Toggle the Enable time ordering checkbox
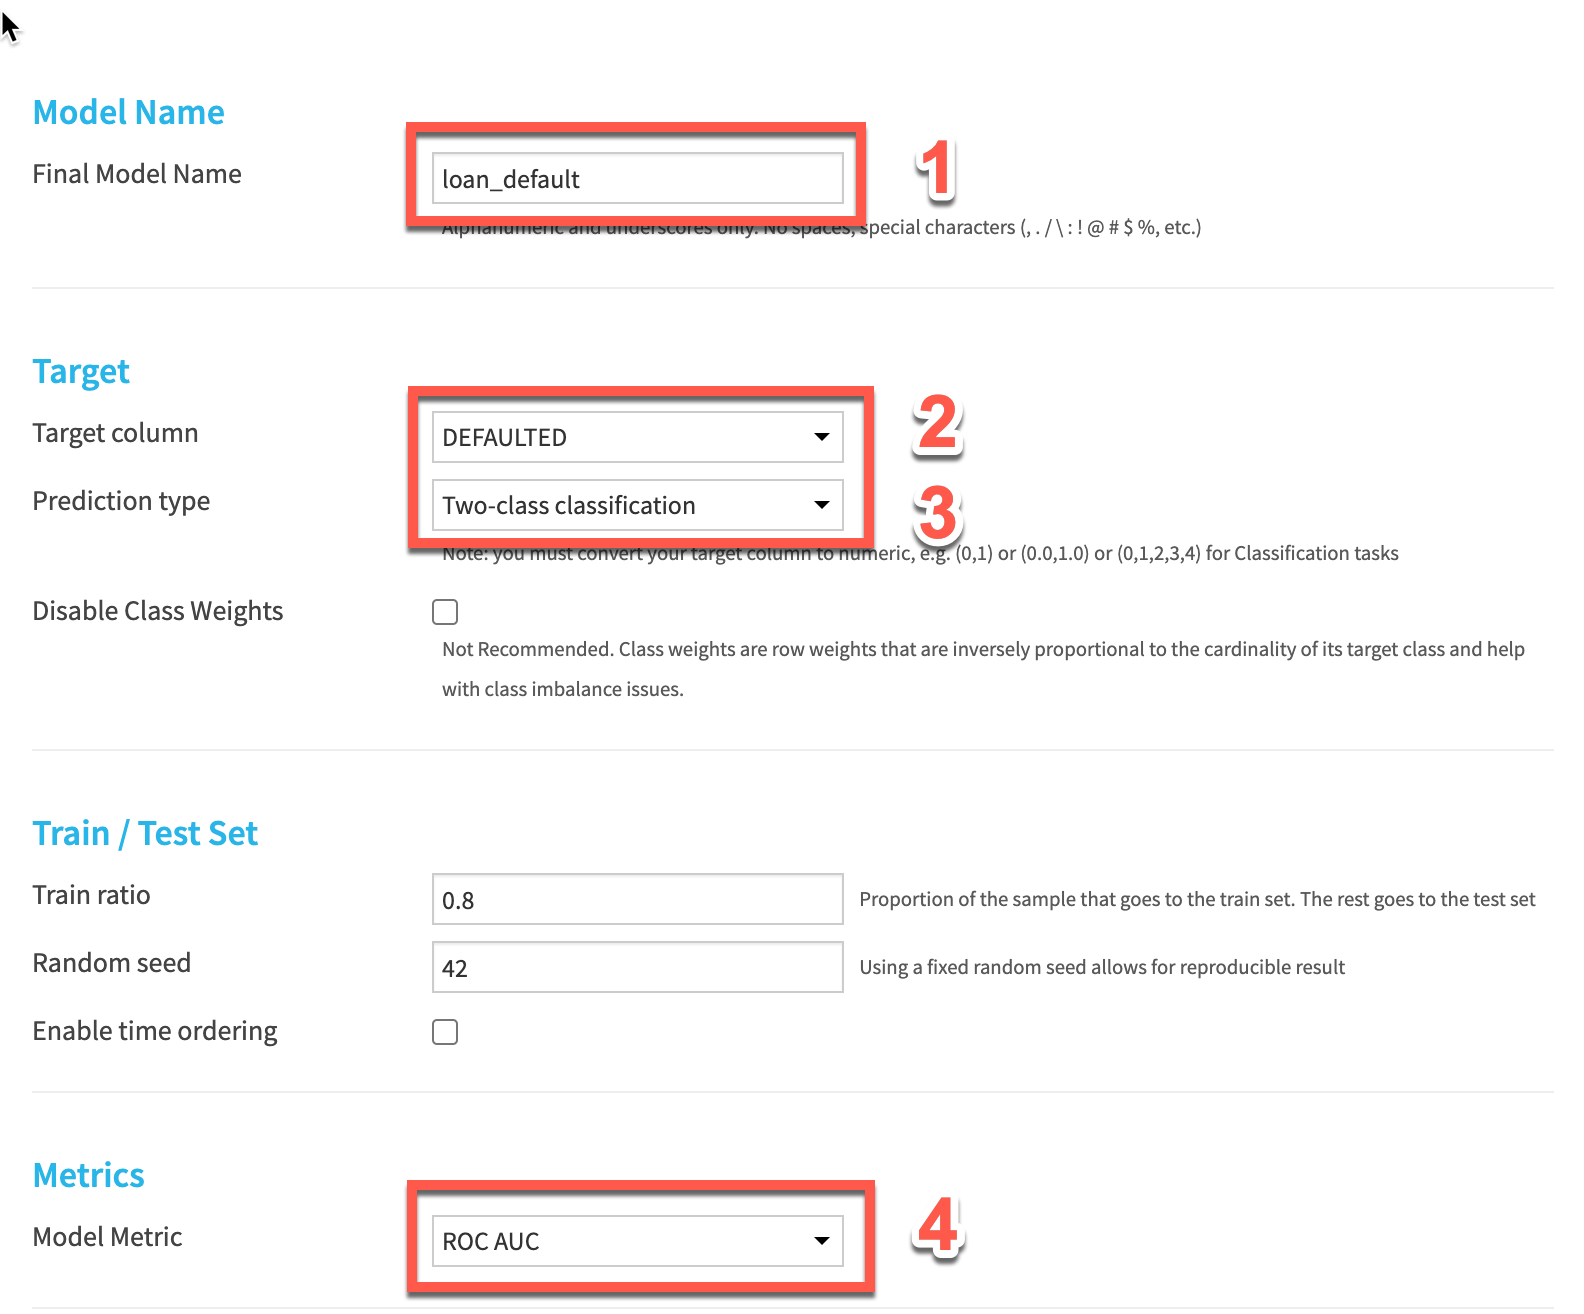Screen dimensions: 1584x1314 445,1032
